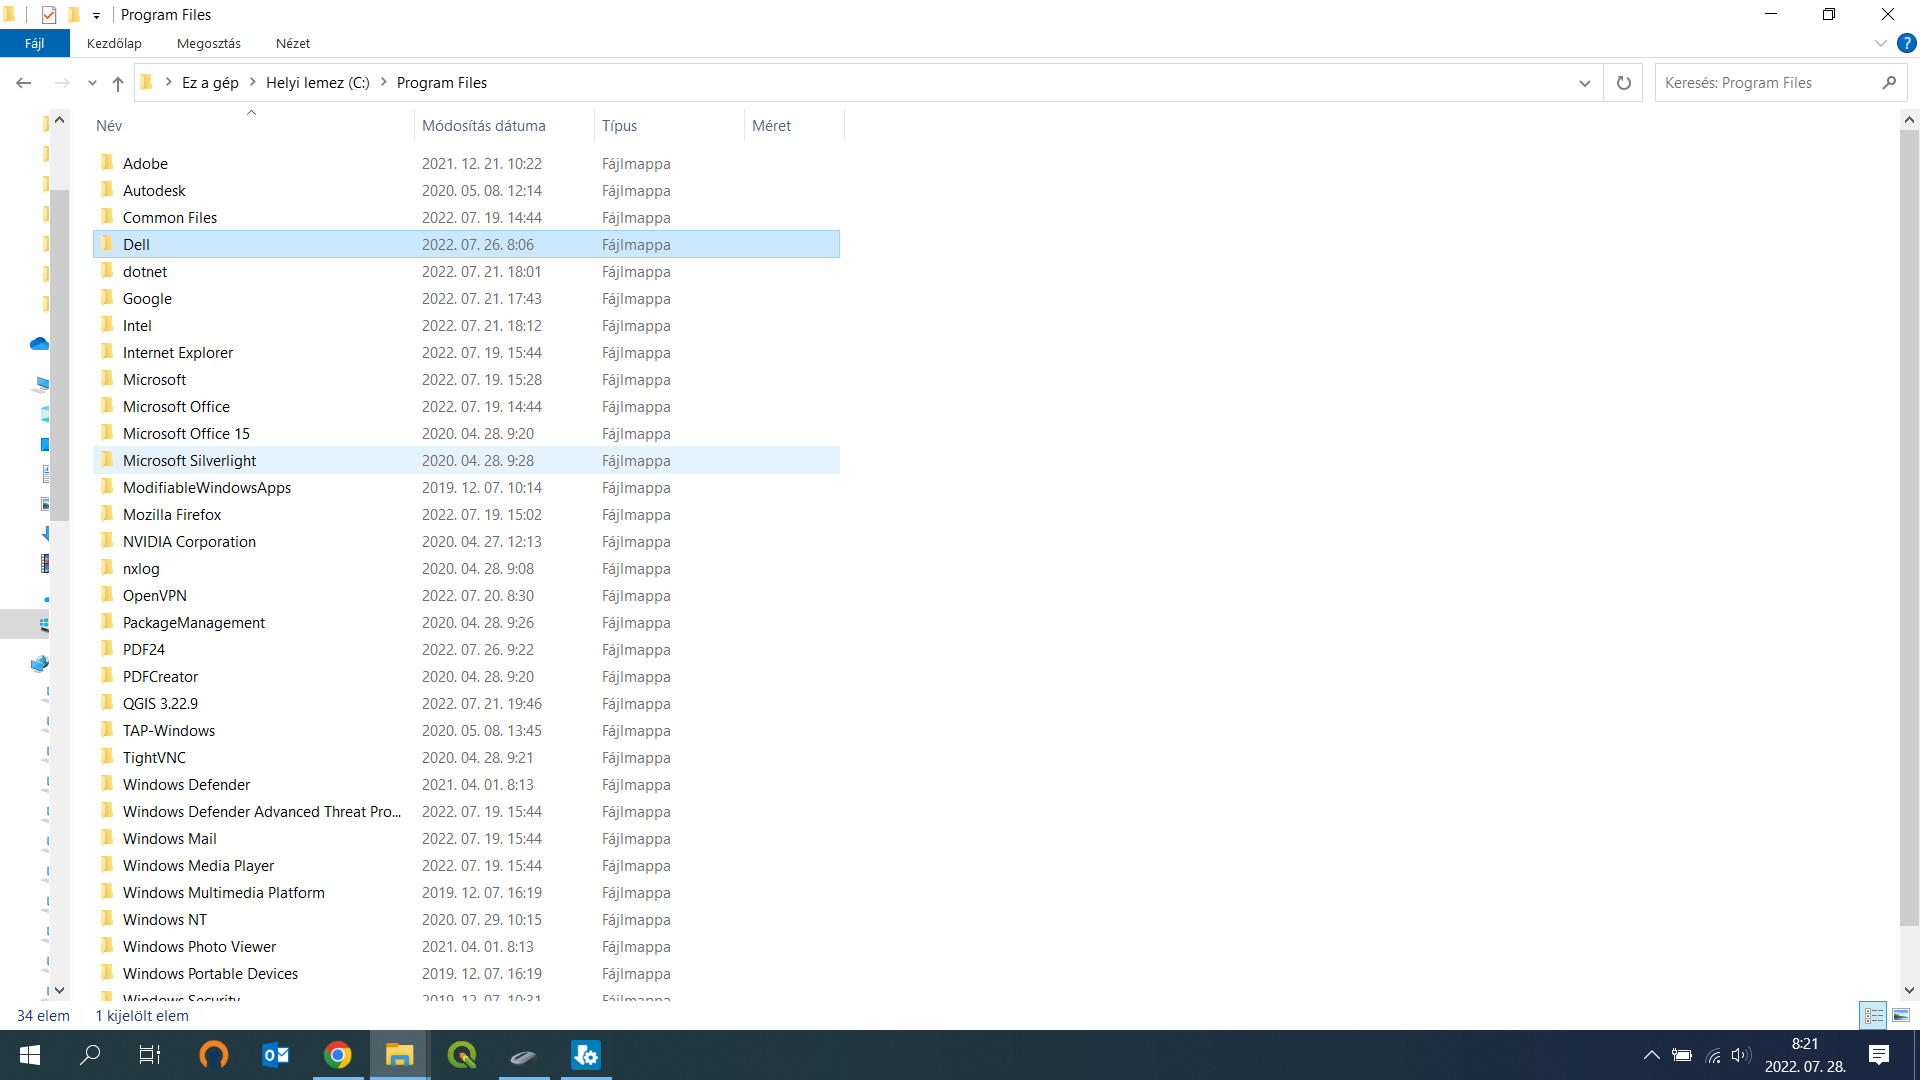Image resolution: width=1920 pixels, height=1080 pixels.
Task: Open the quick access toolbar customize dropdown
Action: pos(96,15)
